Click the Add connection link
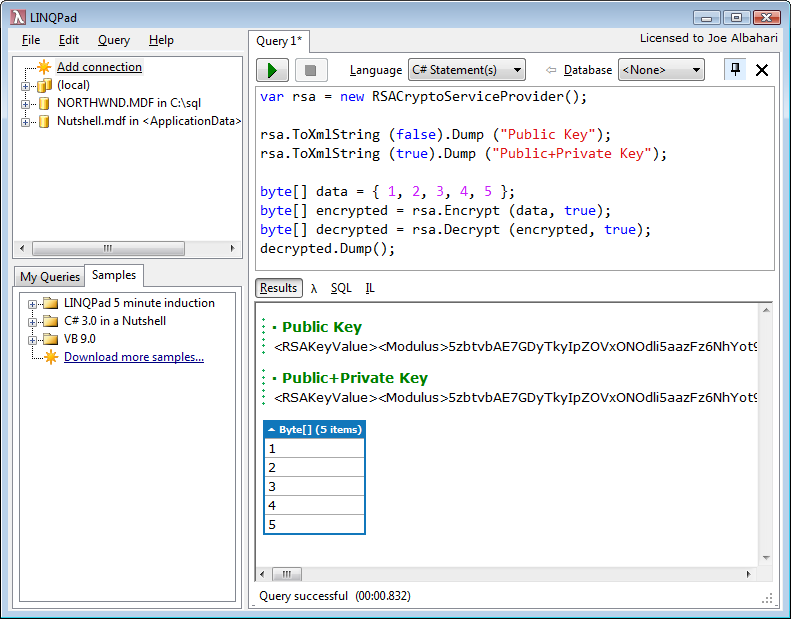The image size is (791, 619). (x=99, y=67)
